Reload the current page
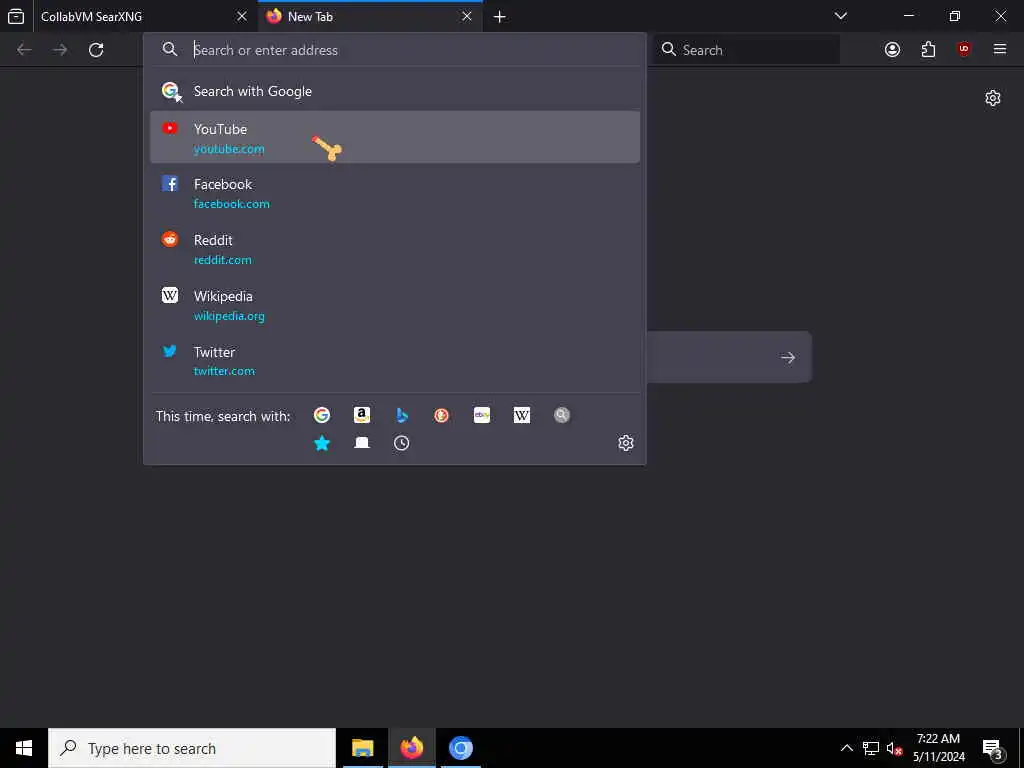1024x768 pixels. pos(96,50)
